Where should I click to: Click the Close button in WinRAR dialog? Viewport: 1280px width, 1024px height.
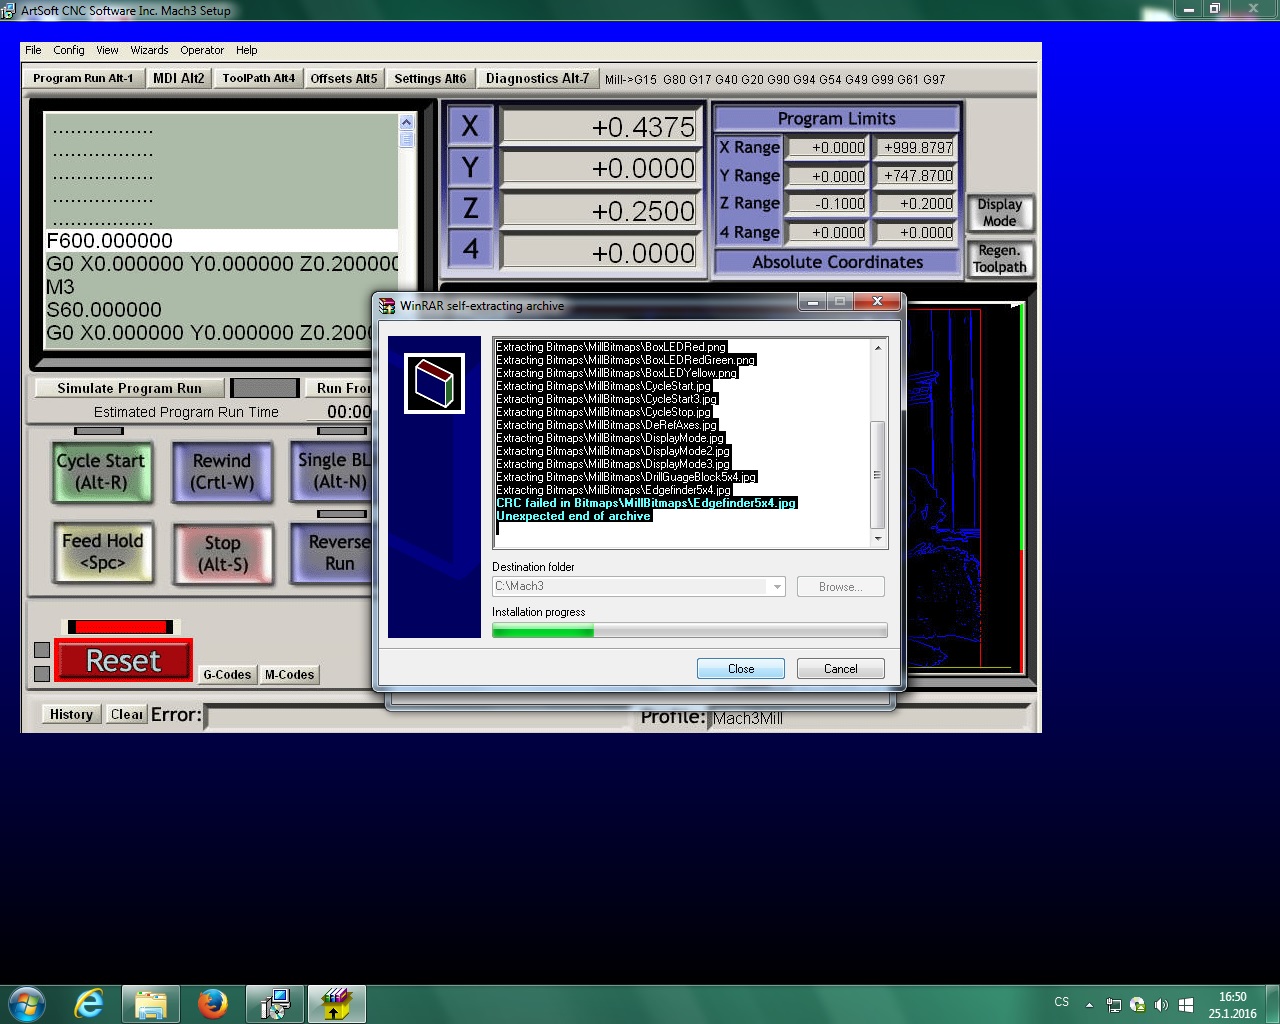click(740, 669)
